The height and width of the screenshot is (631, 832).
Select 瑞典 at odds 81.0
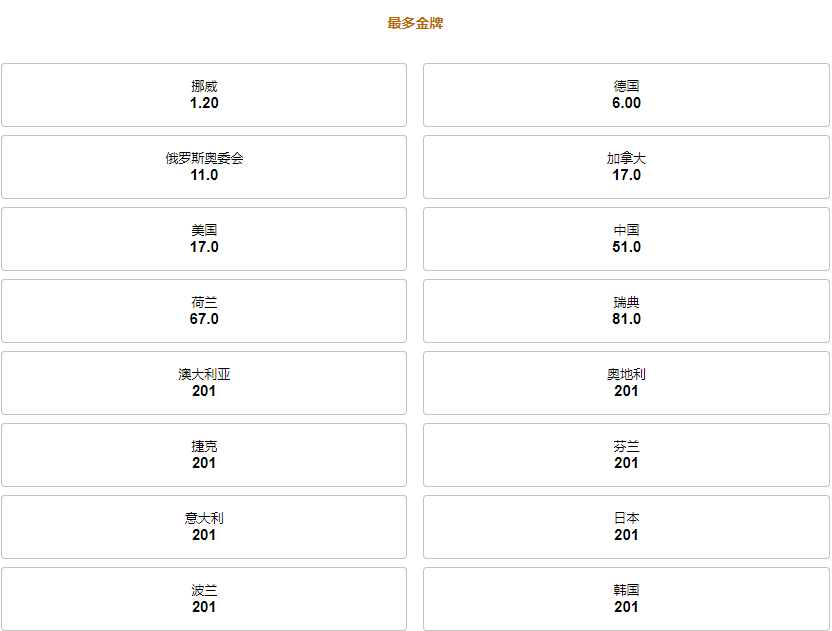click(x=626, y=311)
